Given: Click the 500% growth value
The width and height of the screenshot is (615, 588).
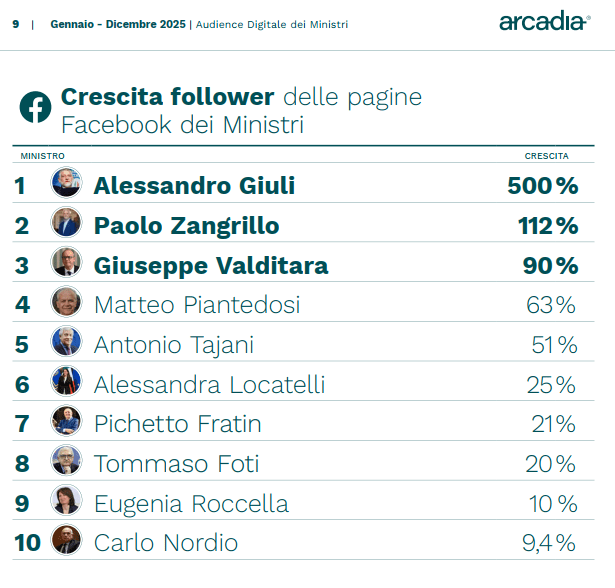Looking at the screenshot, I should [x=542, y=186].
